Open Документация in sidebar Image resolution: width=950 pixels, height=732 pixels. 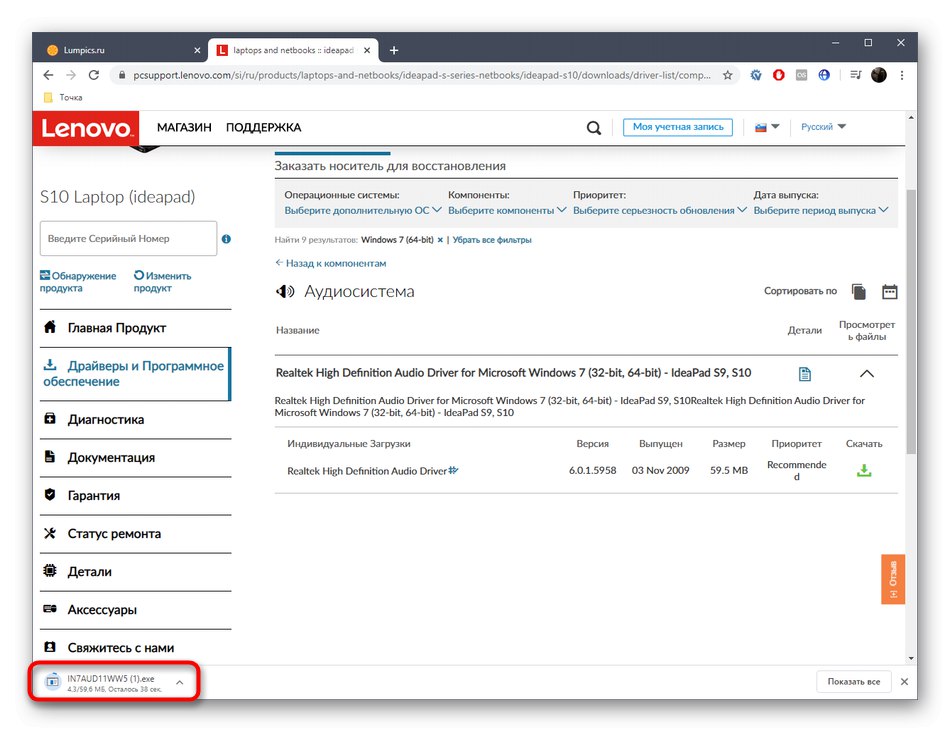tap(136, 458)
